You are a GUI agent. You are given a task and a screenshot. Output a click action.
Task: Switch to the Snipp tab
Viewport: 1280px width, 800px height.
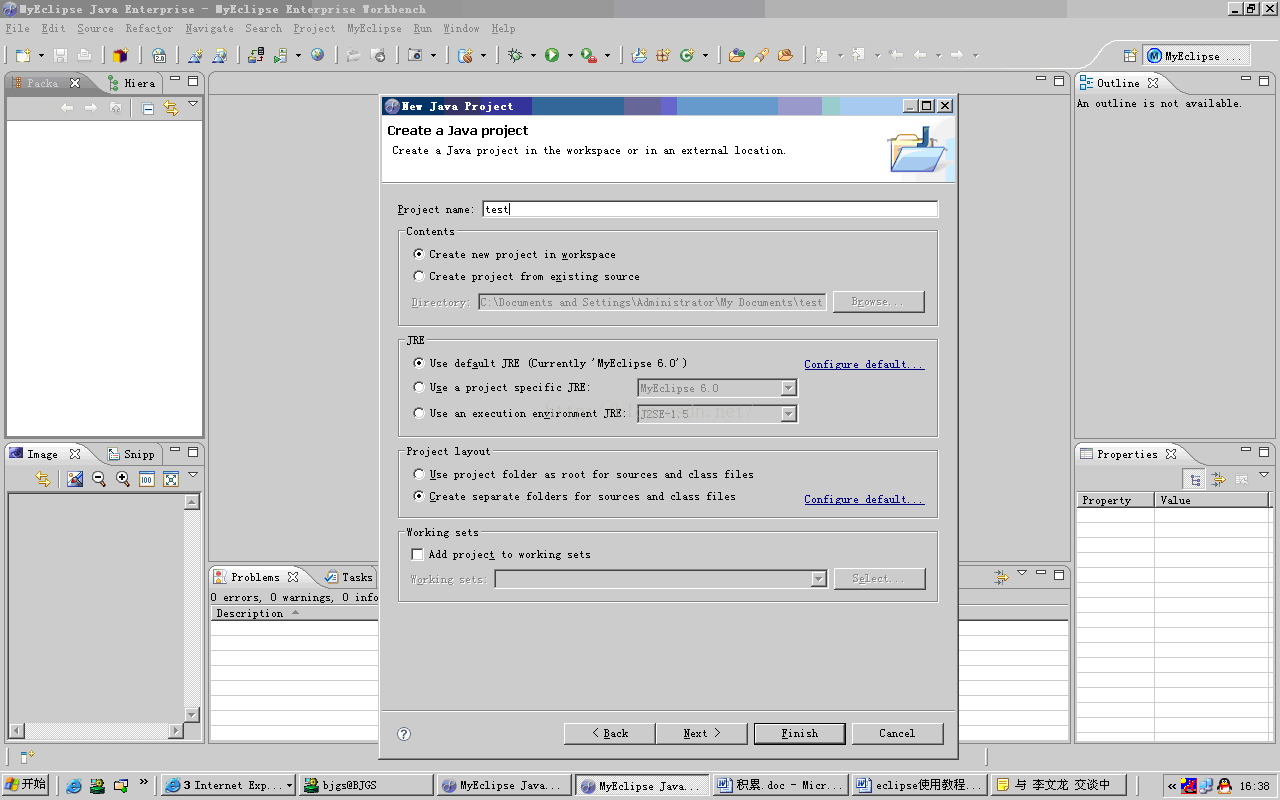(131, 454)
